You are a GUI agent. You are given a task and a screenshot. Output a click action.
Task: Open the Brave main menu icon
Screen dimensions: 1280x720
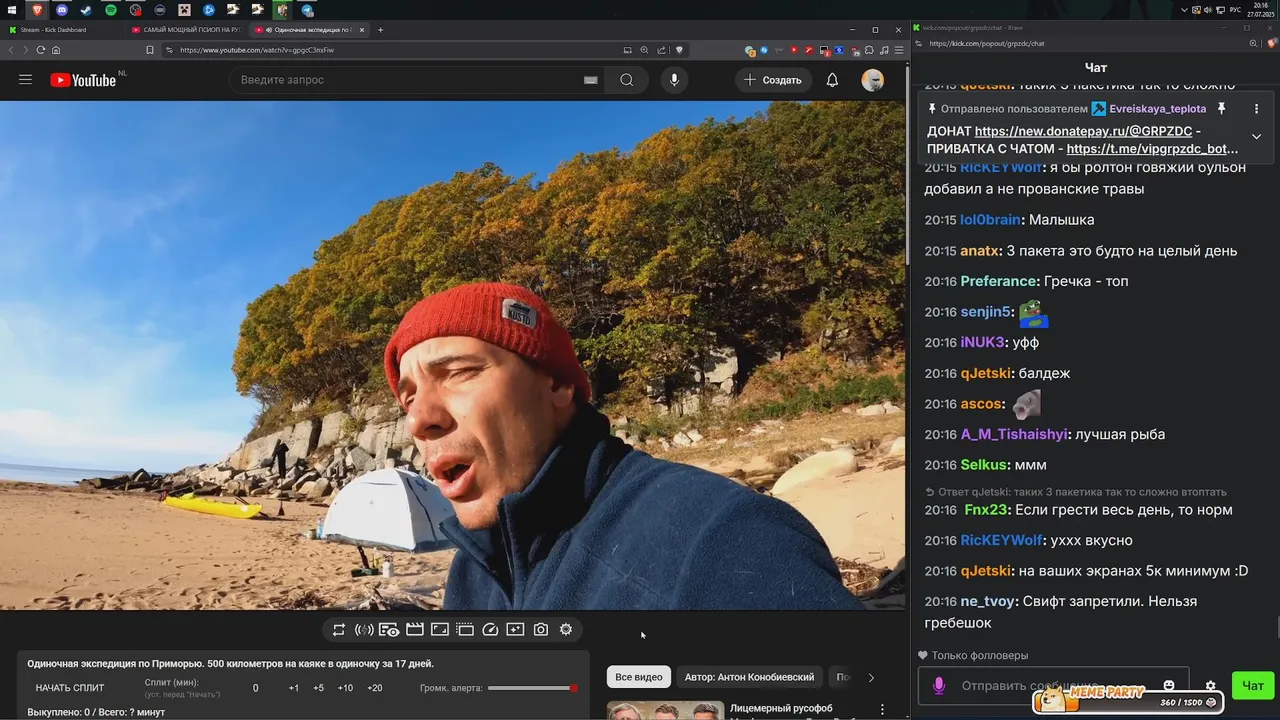click(897, 50)
